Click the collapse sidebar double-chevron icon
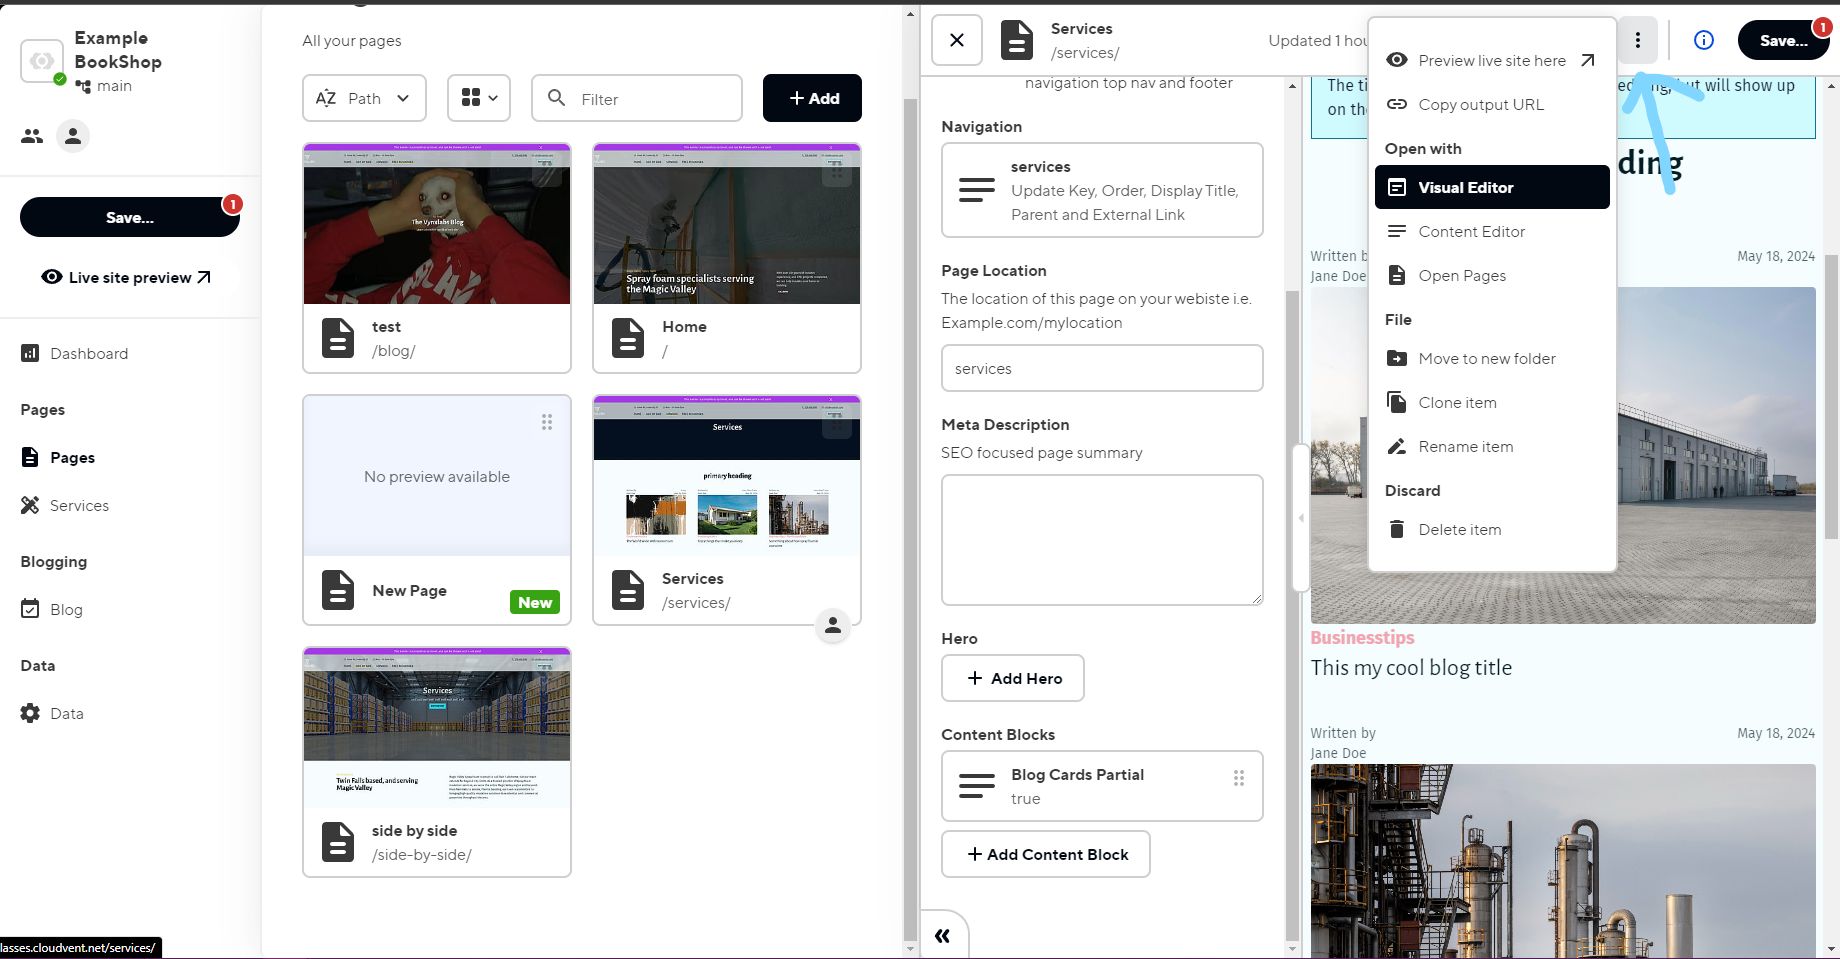Image resolution: width=1840 pixels, height=959 pixels. coord(942,936)
